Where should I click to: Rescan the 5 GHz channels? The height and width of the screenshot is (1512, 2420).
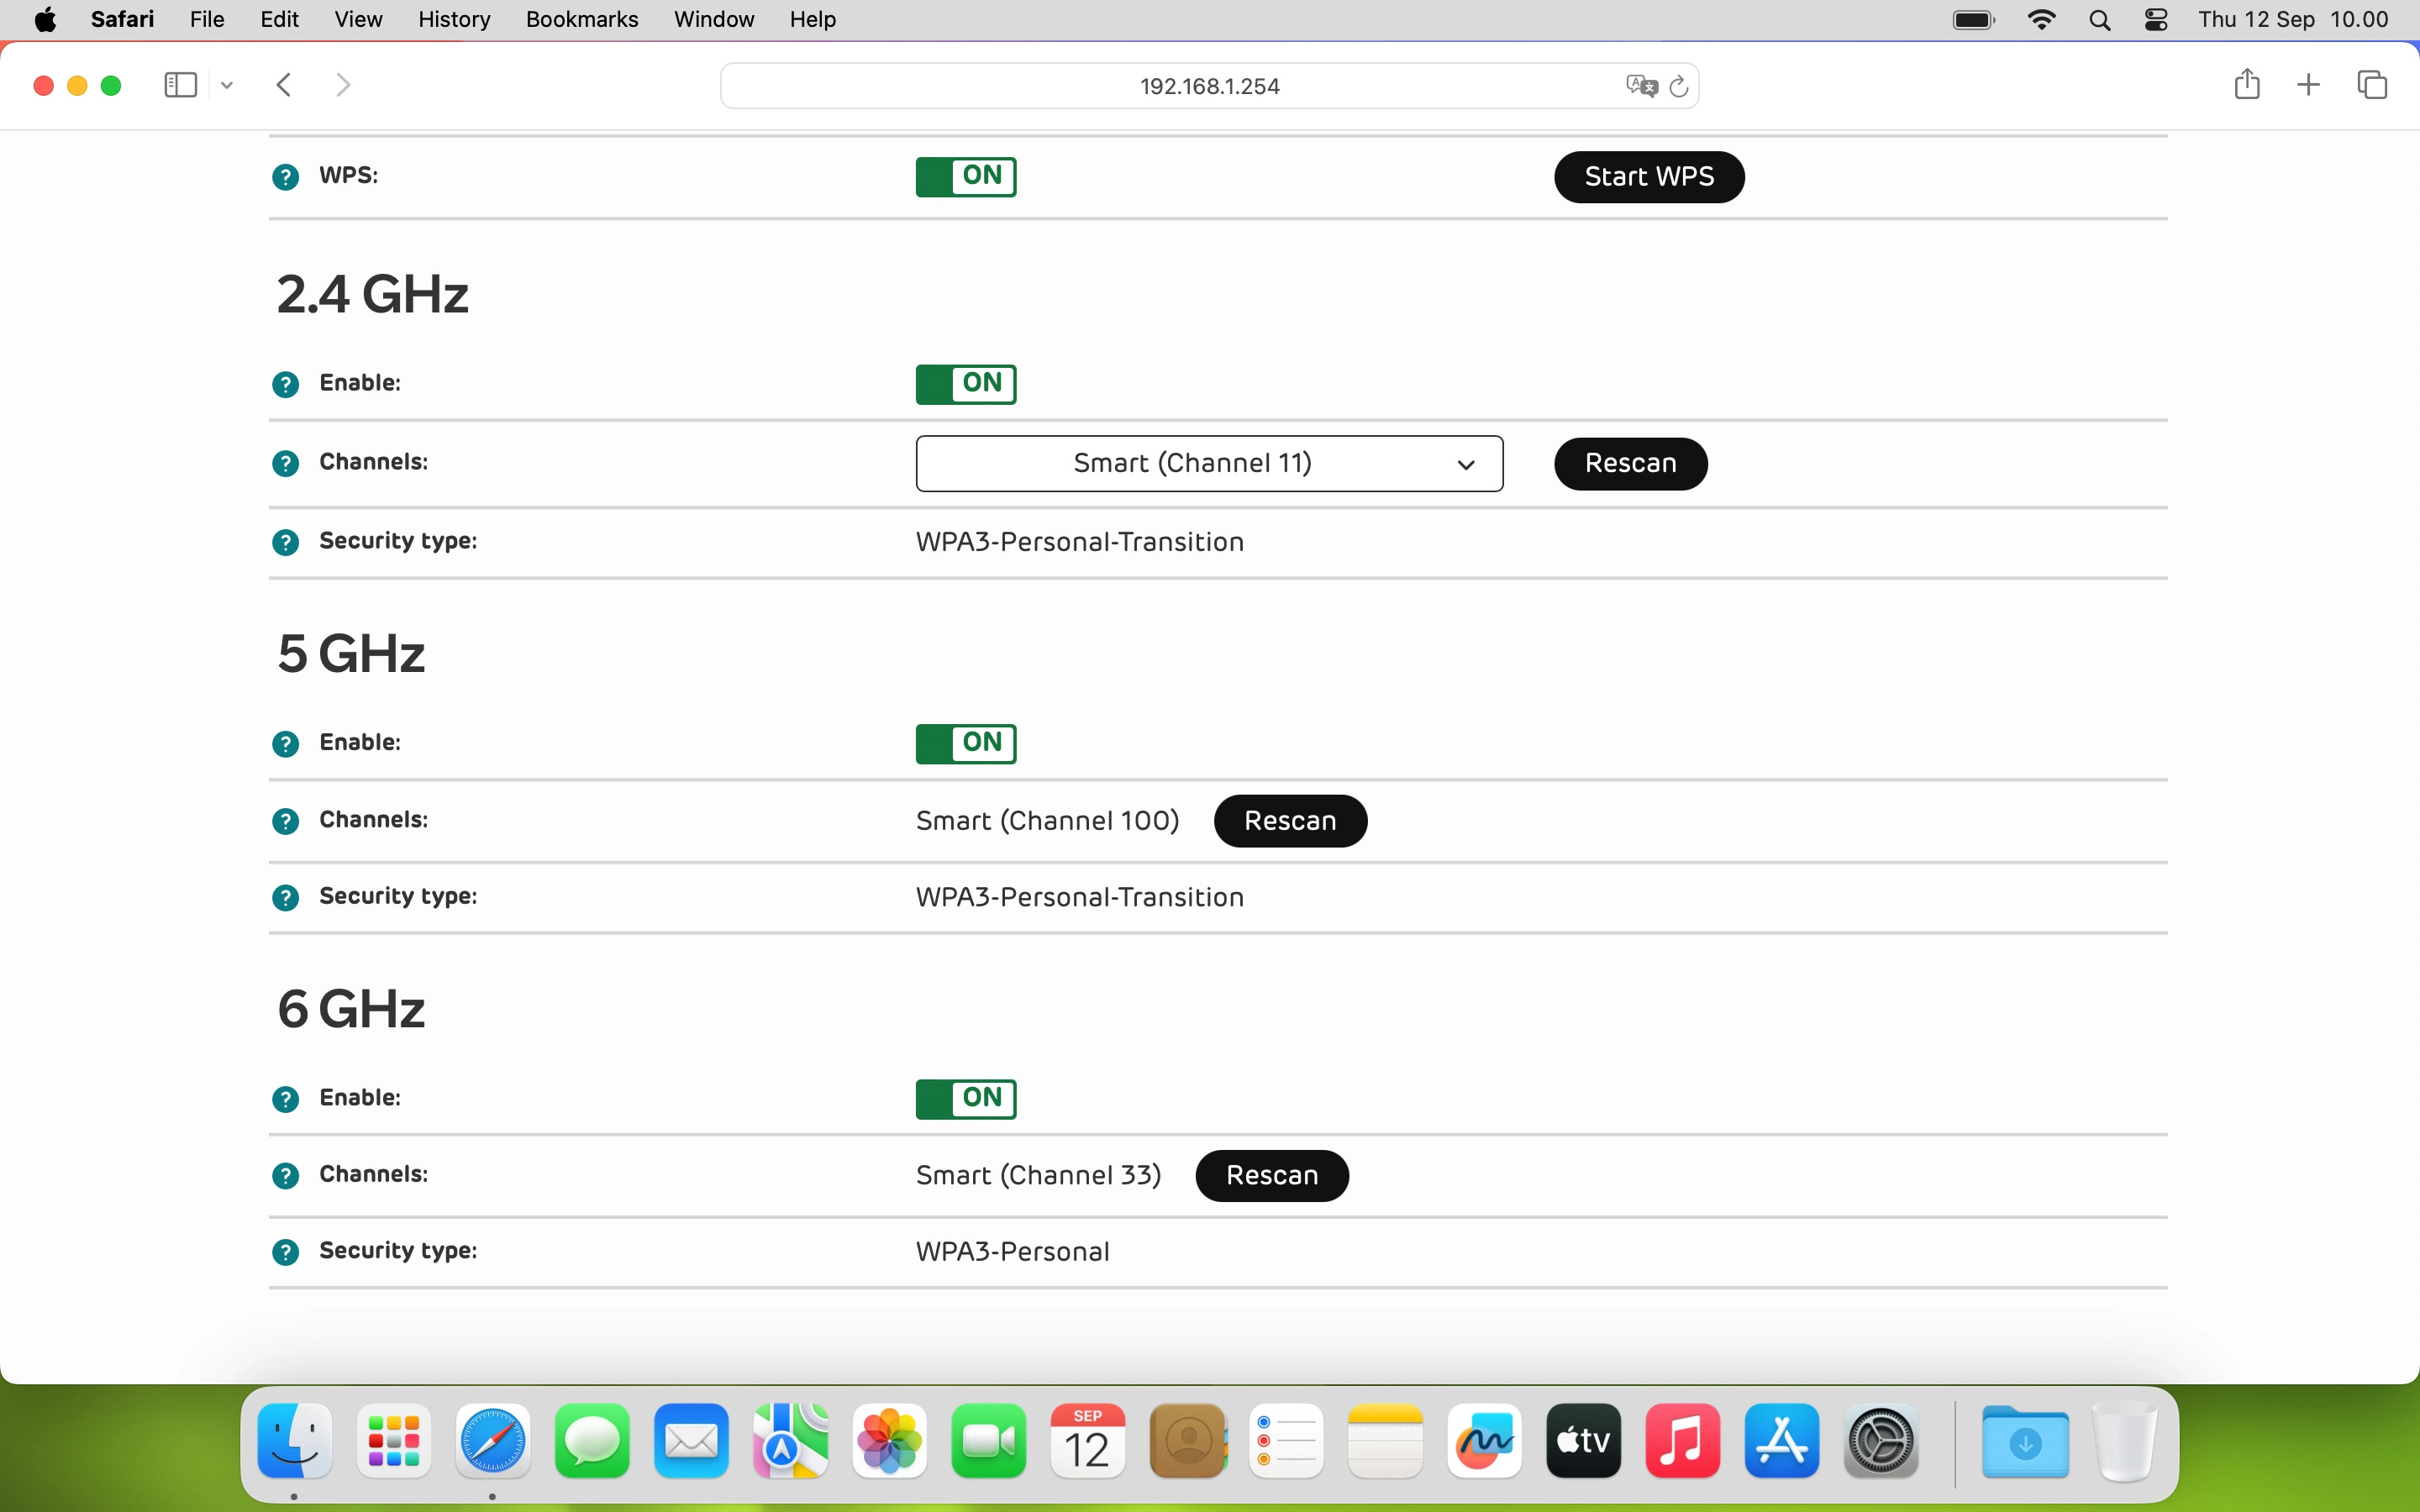(x=1289, y=820)
